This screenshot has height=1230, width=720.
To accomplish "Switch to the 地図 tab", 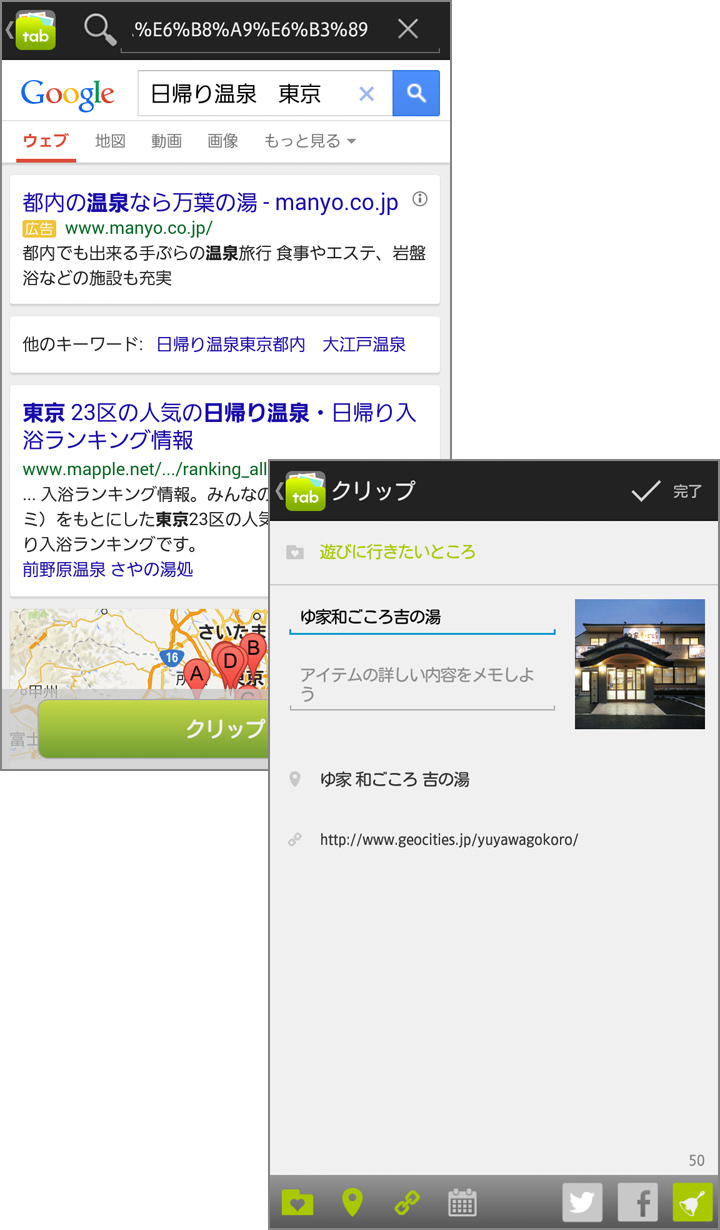I will coord(110,141).
